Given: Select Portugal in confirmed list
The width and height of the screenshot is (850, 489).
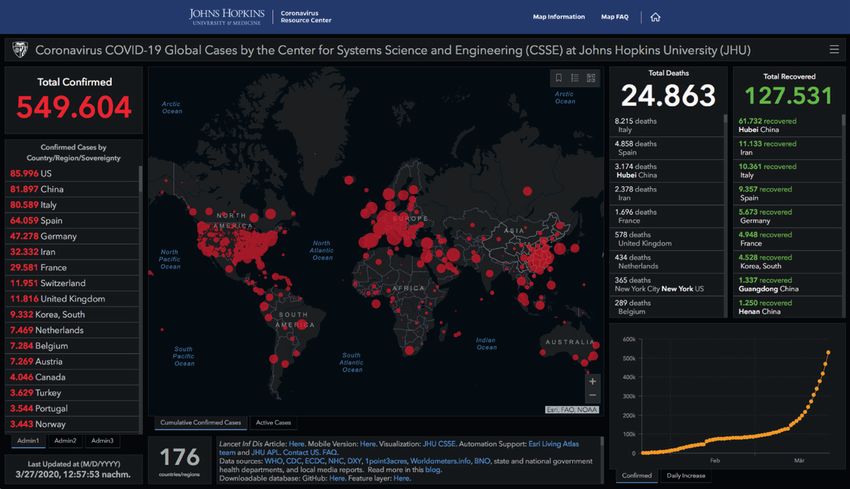Looking at the screenshot, I should tap(72, 409).
